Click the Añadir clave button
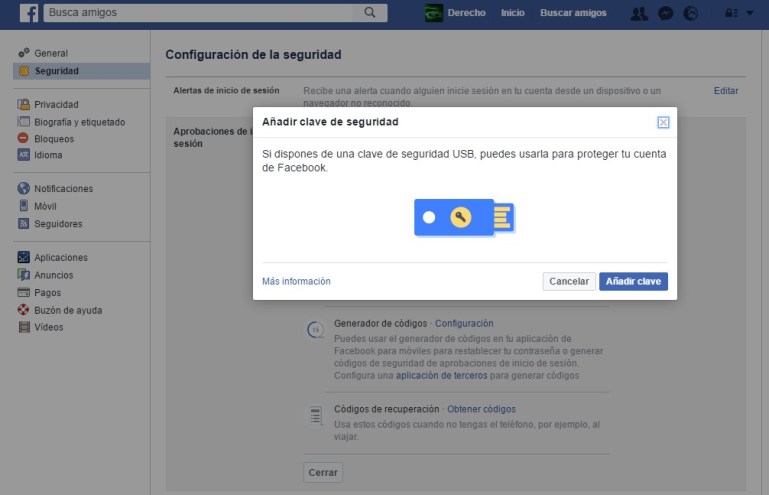Image resolution: width=769 pixels, height=495 pixels. tap(633, 281)
